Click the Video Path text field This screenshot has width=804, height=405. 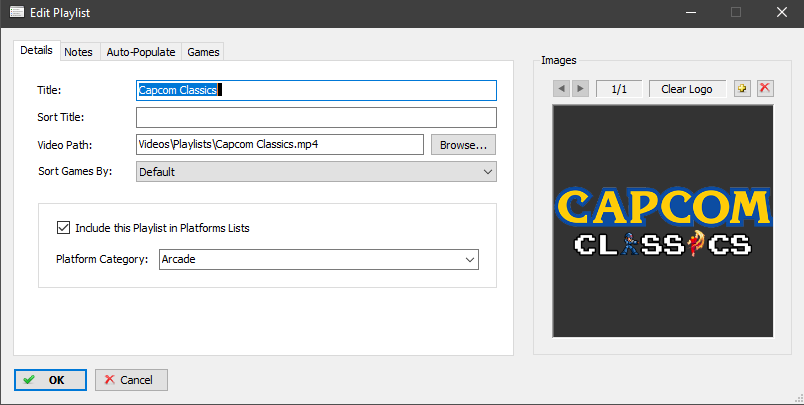tap(280, 145)
